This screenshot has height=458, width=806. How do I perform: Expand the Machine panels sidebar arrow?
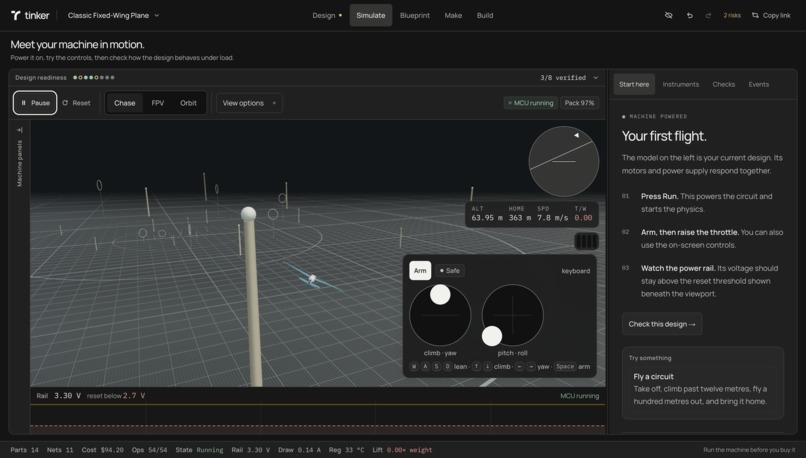pos(20,130)
